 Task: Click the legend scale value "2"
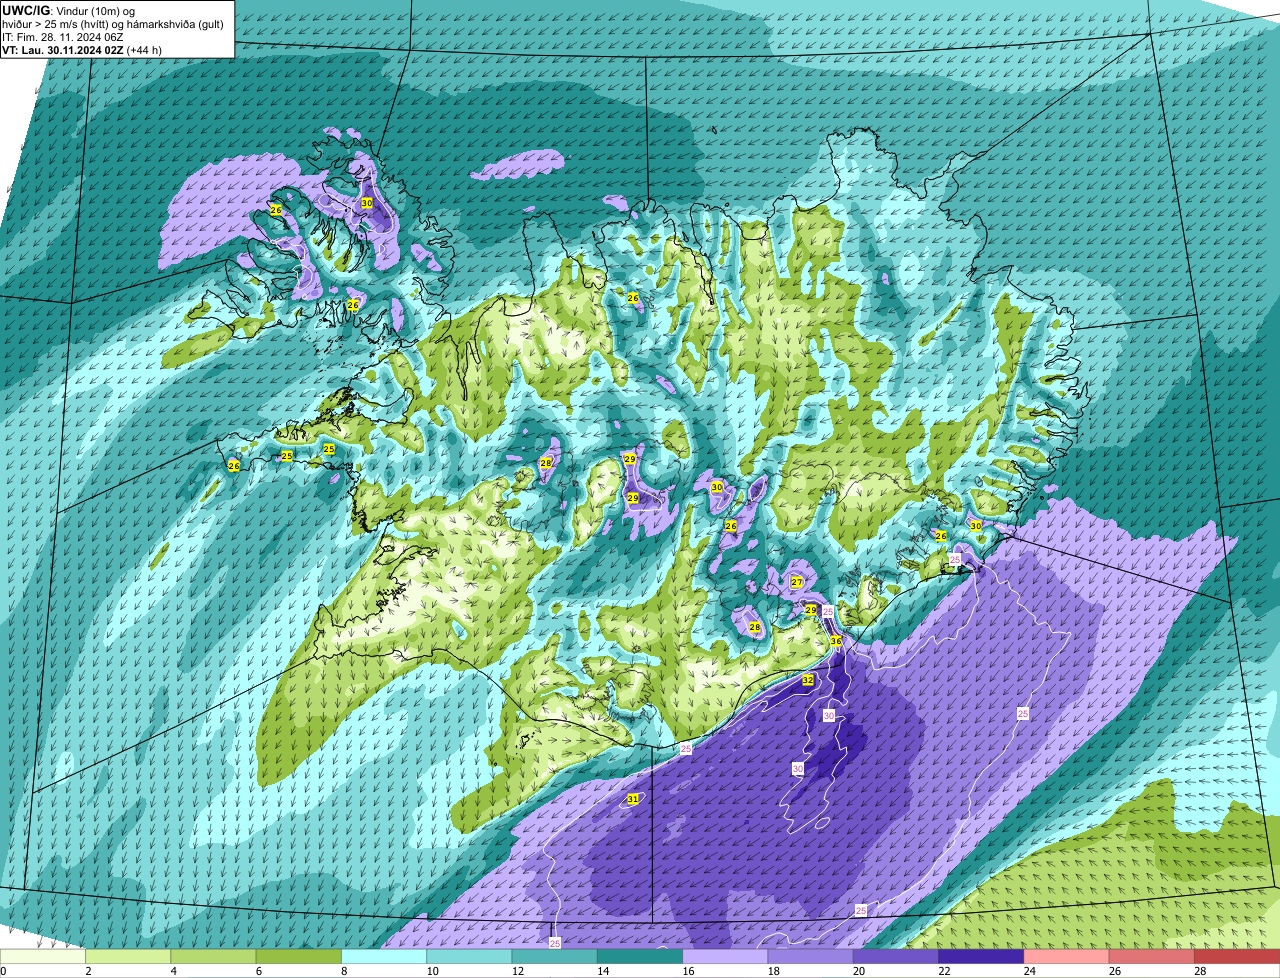pos(88,971)
